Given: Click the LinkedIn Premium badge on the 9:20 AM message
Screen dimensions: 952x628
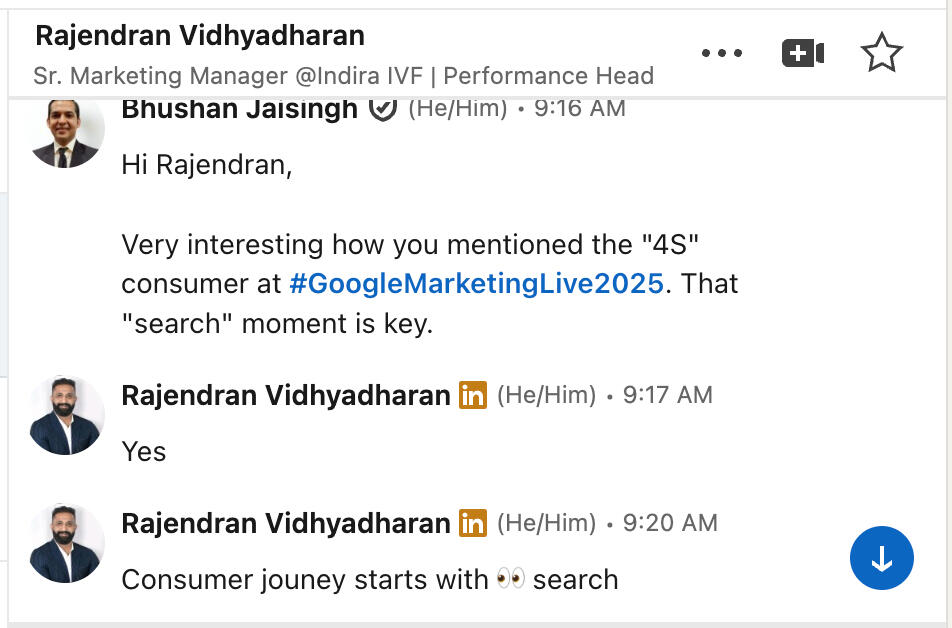Looking at the screenshot, I should [473, 523].
